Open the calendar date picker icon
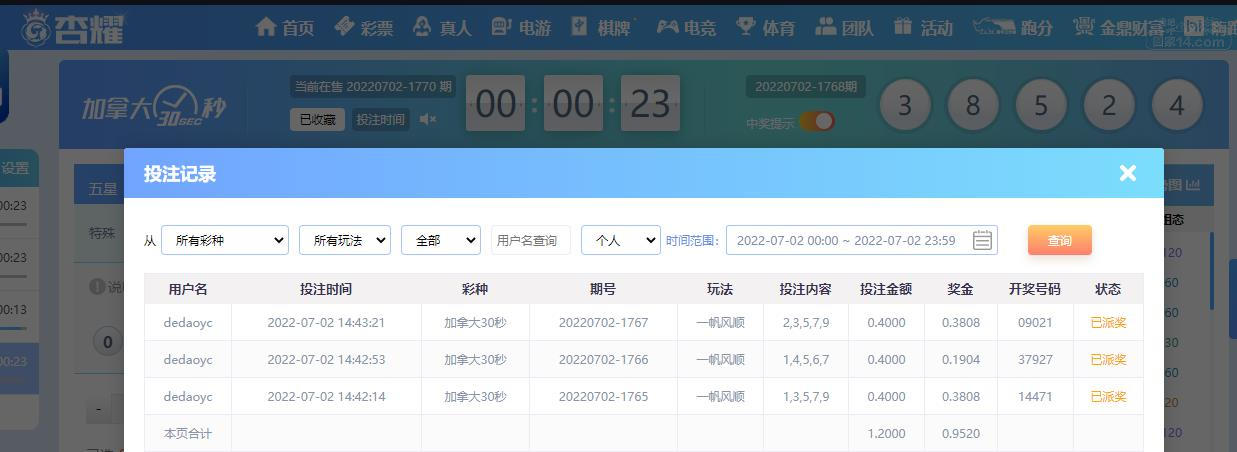This screenshot has height=452, width=1237. click(x=982, y=240)
